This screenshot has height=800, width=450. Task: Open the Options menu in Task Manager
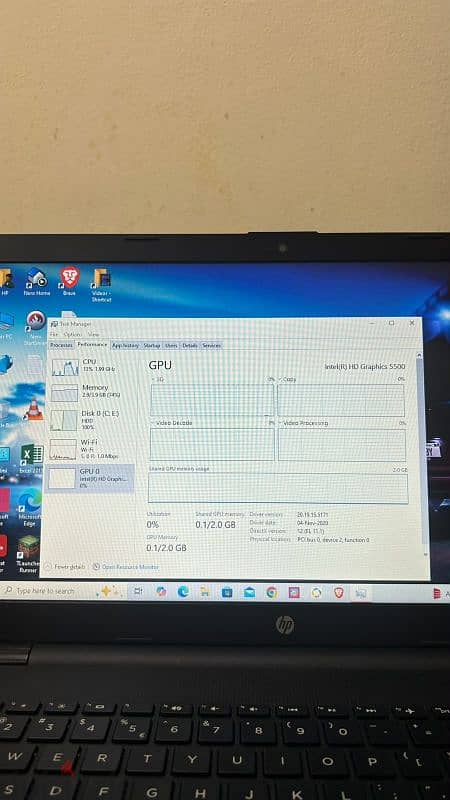tap(72, 334)
